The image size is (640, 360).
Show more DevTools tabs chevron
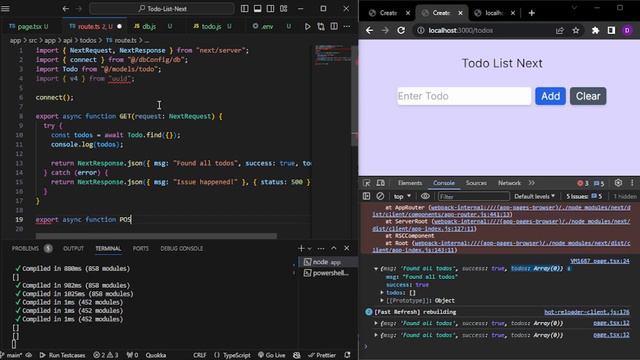(x=531, y=183)
